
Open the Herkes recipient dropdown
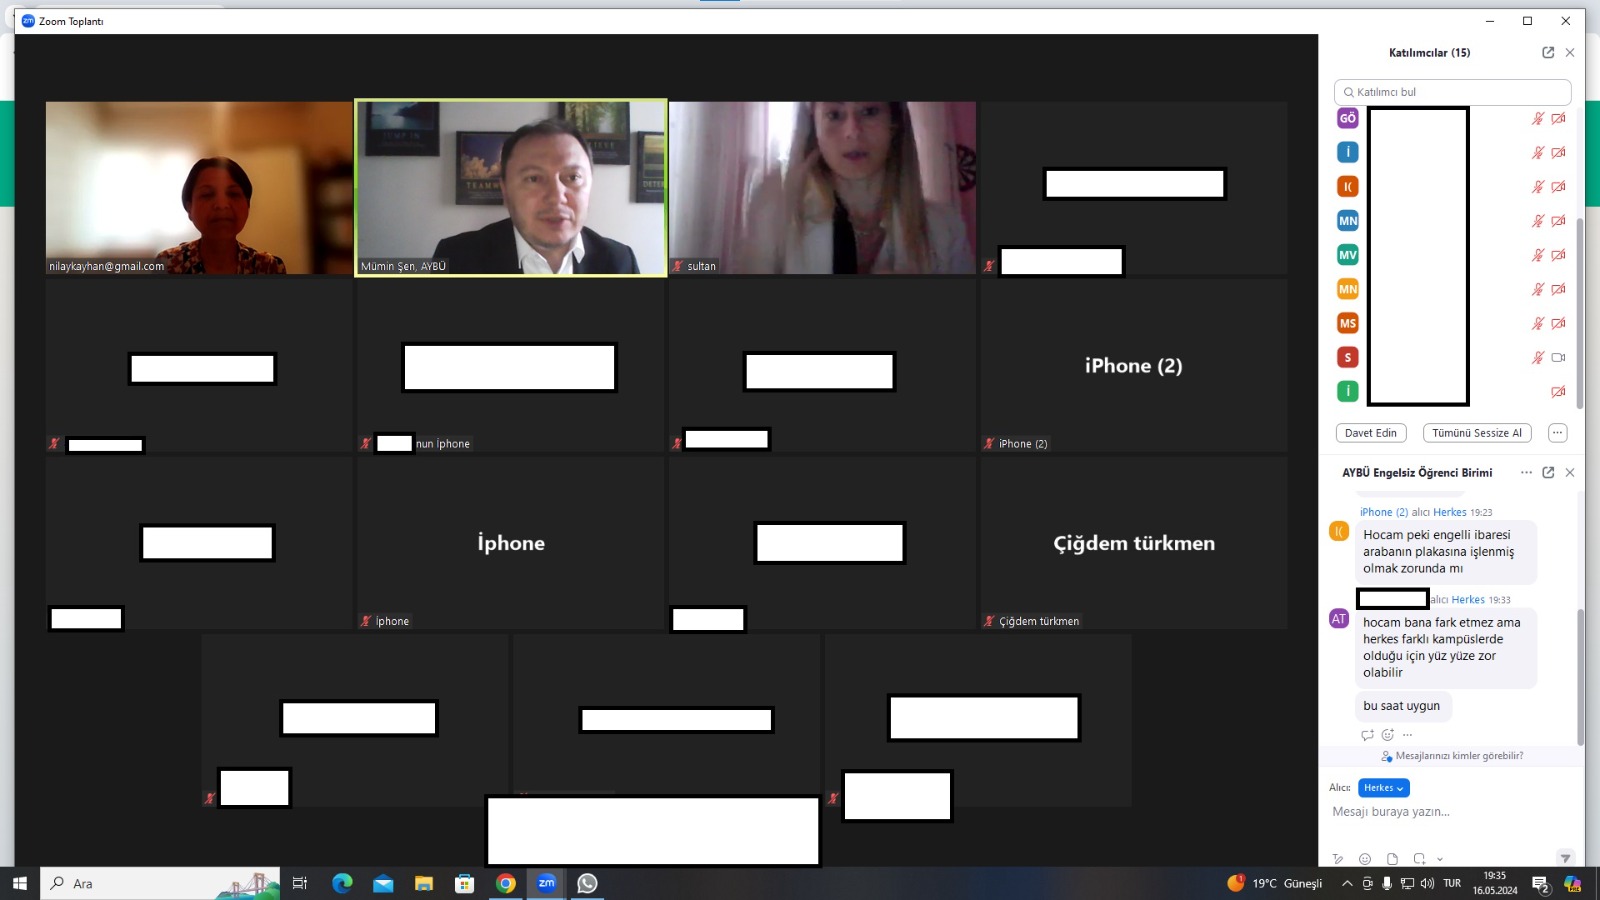pos(1382,787)
